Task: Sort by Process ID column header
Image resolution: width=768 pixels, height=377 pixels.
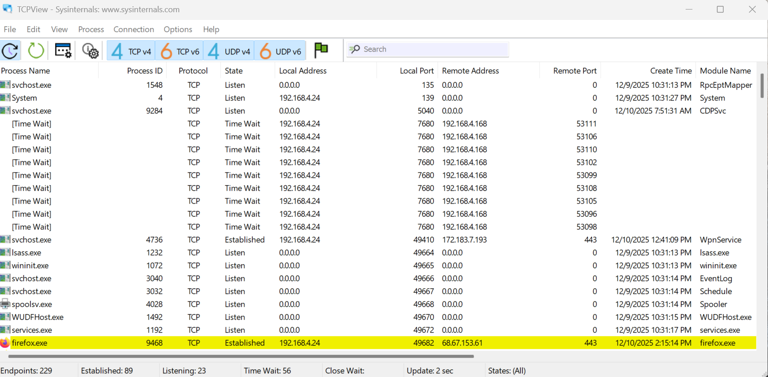Action: click(133, 71)
